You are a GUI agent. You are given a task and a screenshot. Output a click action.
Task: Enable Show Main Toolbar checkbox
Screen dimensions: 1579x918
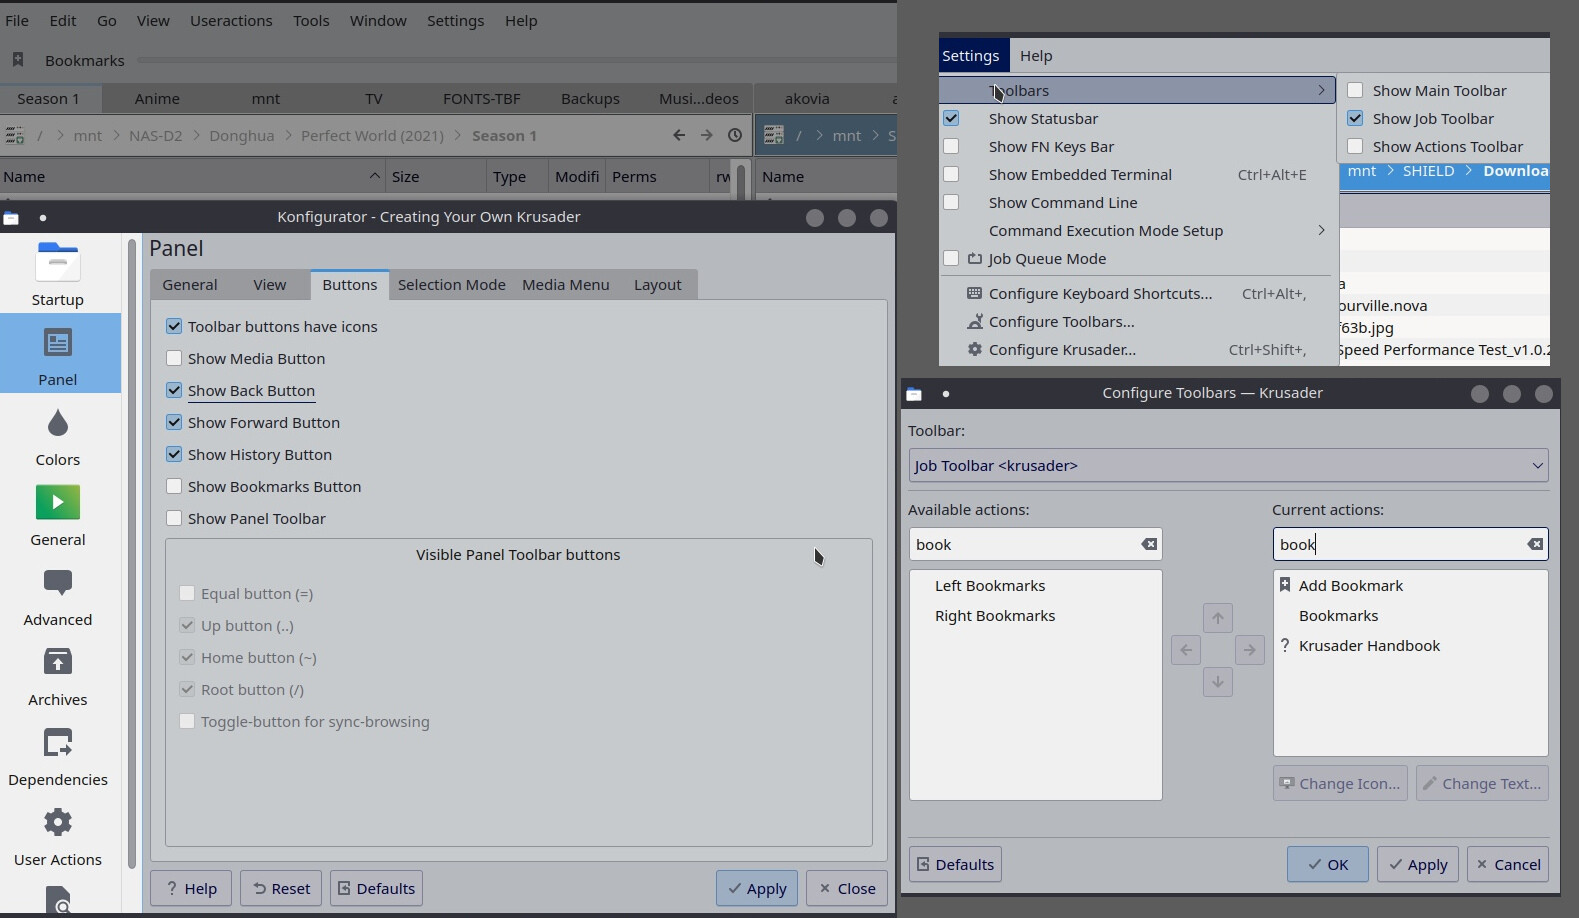tap(1355, 90)
